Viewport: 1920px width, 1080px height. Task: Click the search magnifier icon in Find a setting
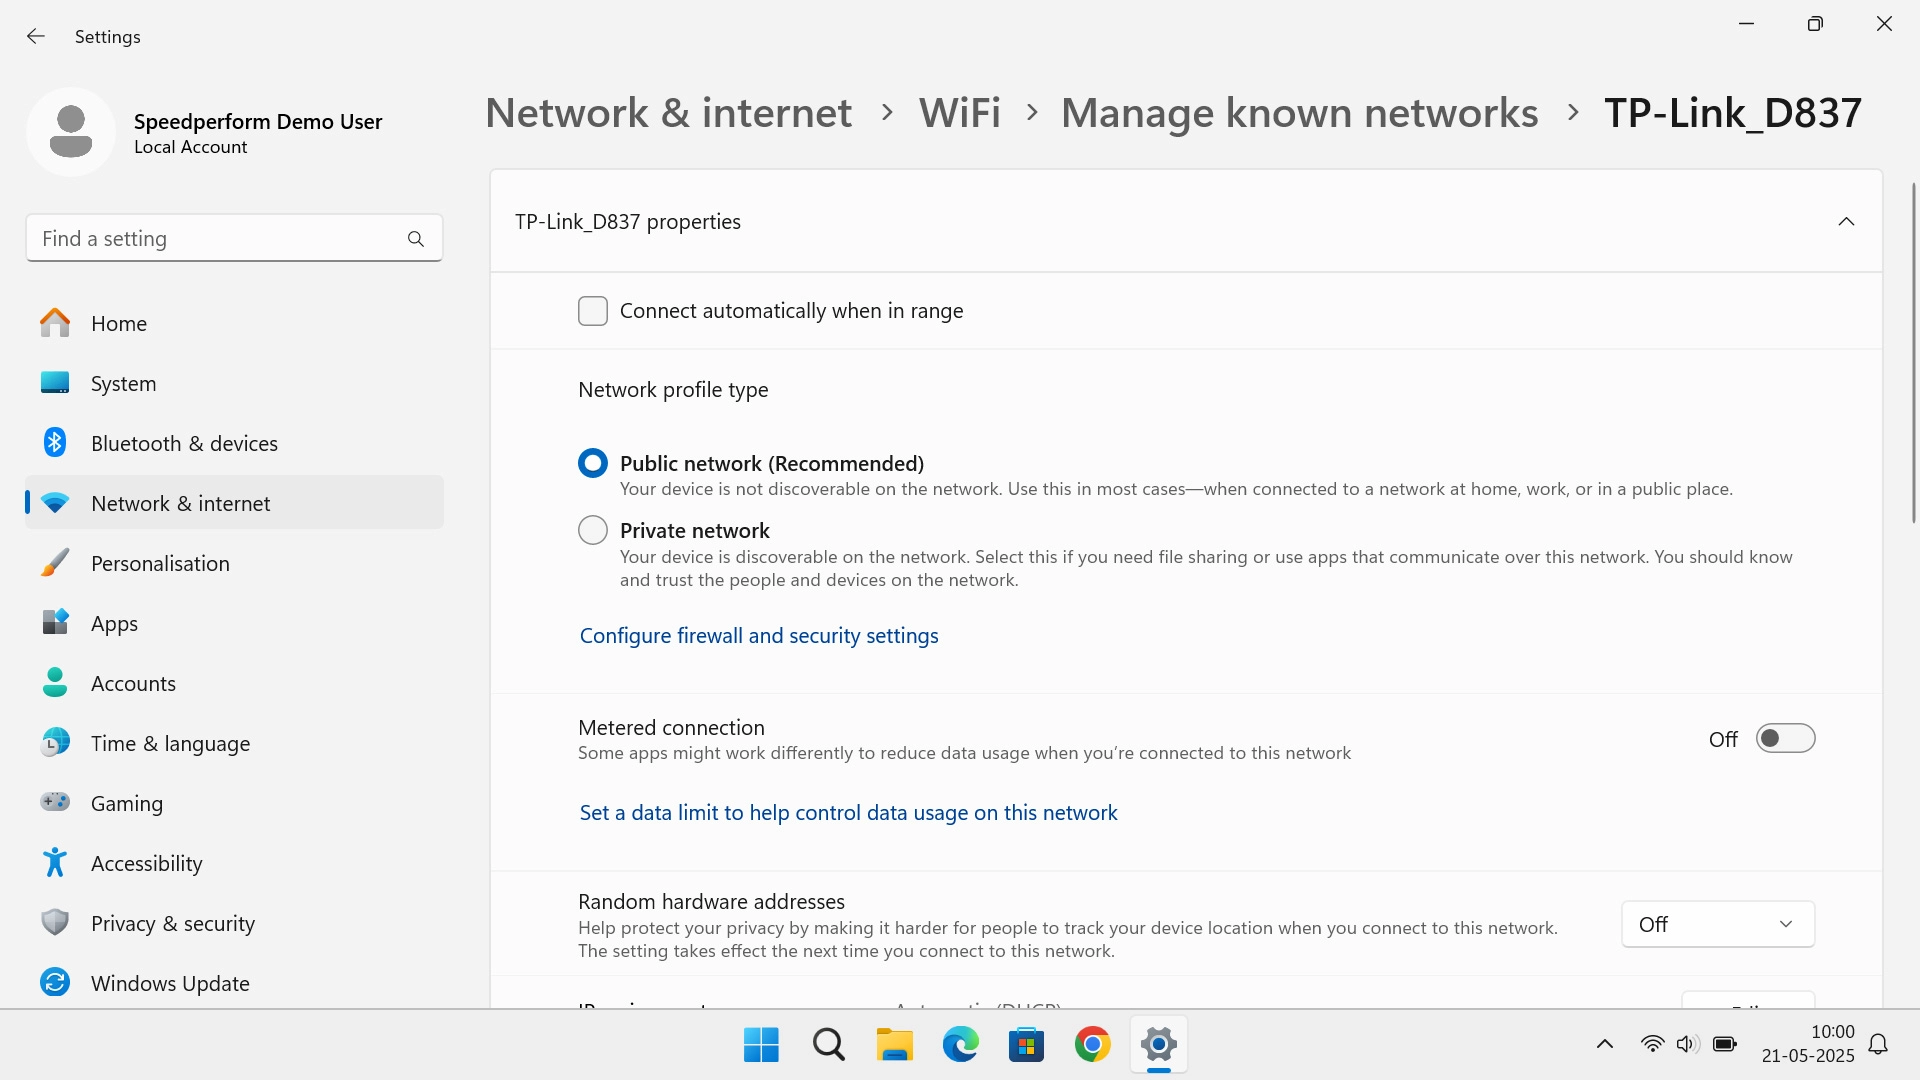[416, 239]
